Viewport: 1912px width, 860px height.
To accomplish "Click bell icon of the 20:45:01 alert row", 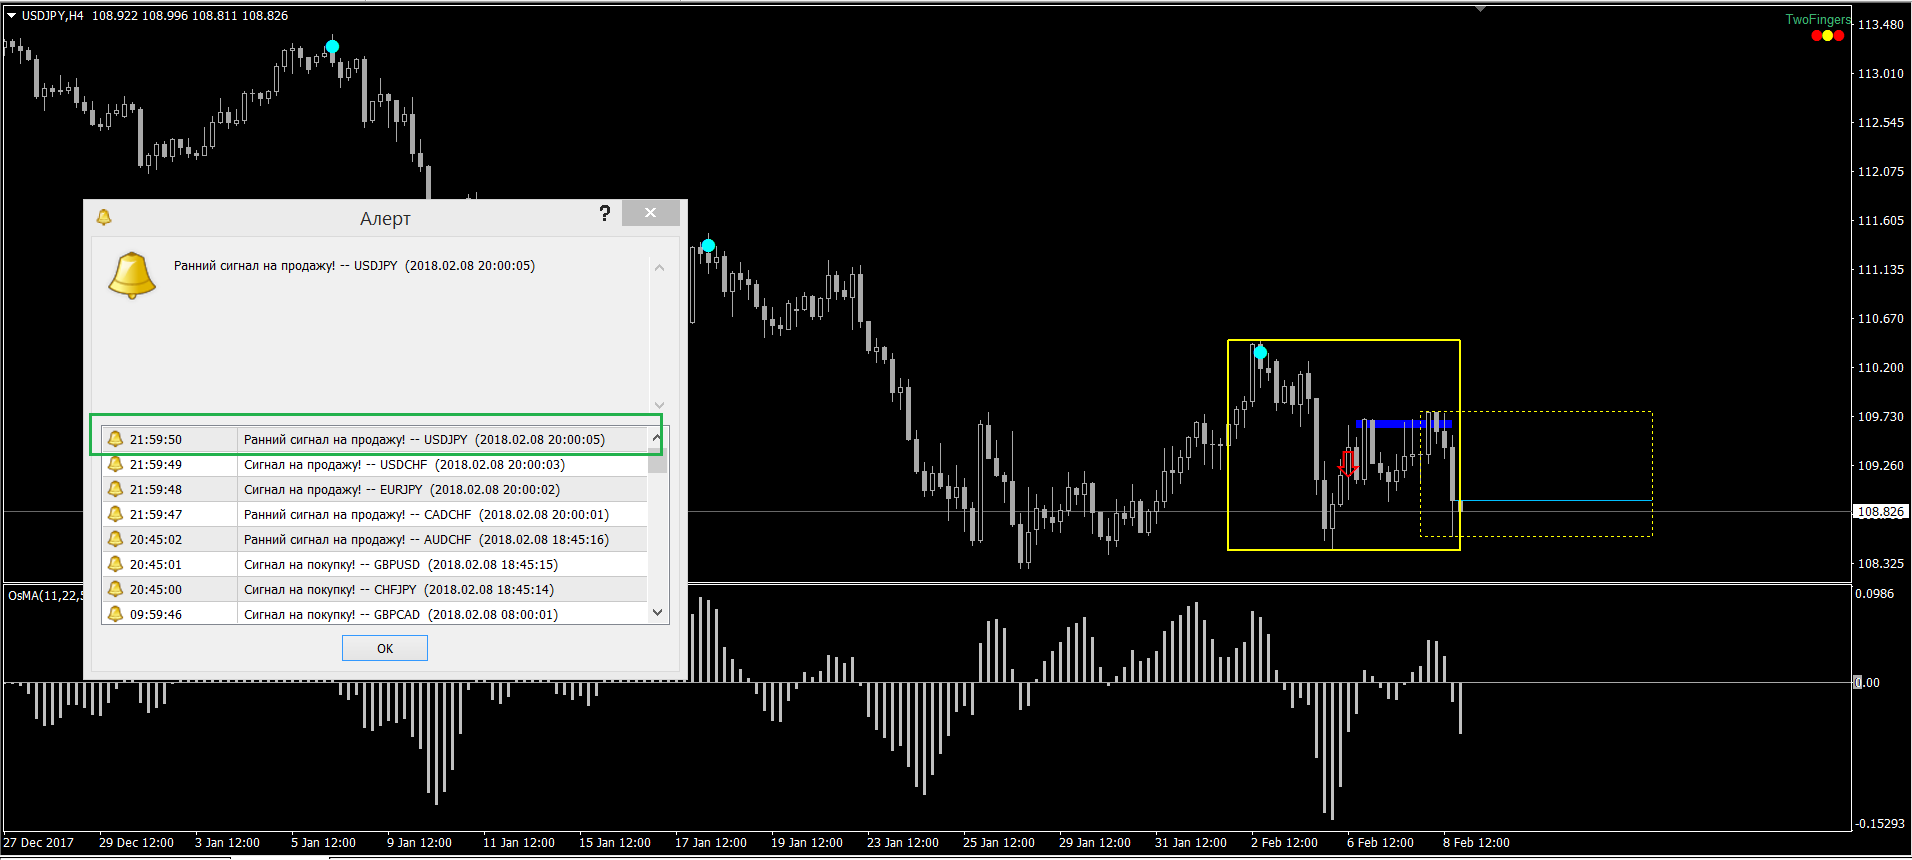I will point(115,564).
